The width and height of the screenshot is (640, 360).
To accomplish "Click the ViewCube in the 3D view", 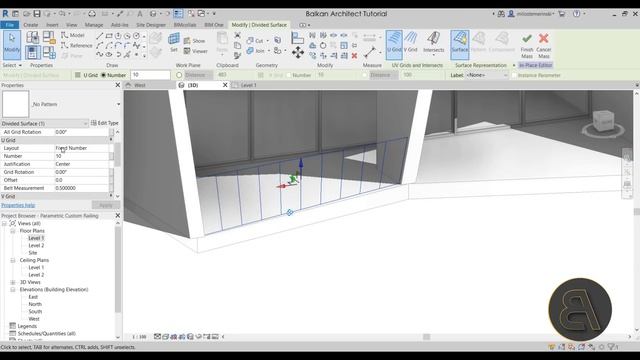I will tap(603, 121).
